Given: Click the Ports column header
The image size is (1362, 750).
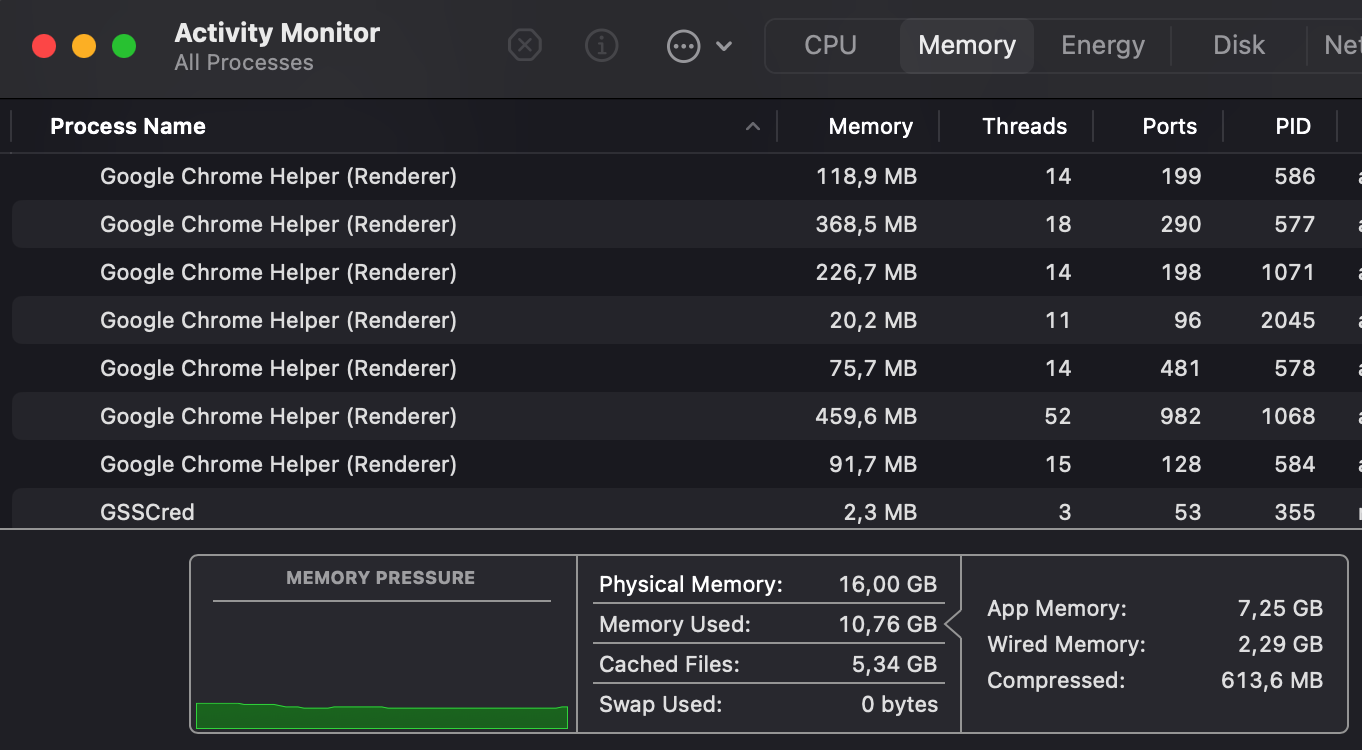Looking at the screenshot, I should click(1169, 127).
